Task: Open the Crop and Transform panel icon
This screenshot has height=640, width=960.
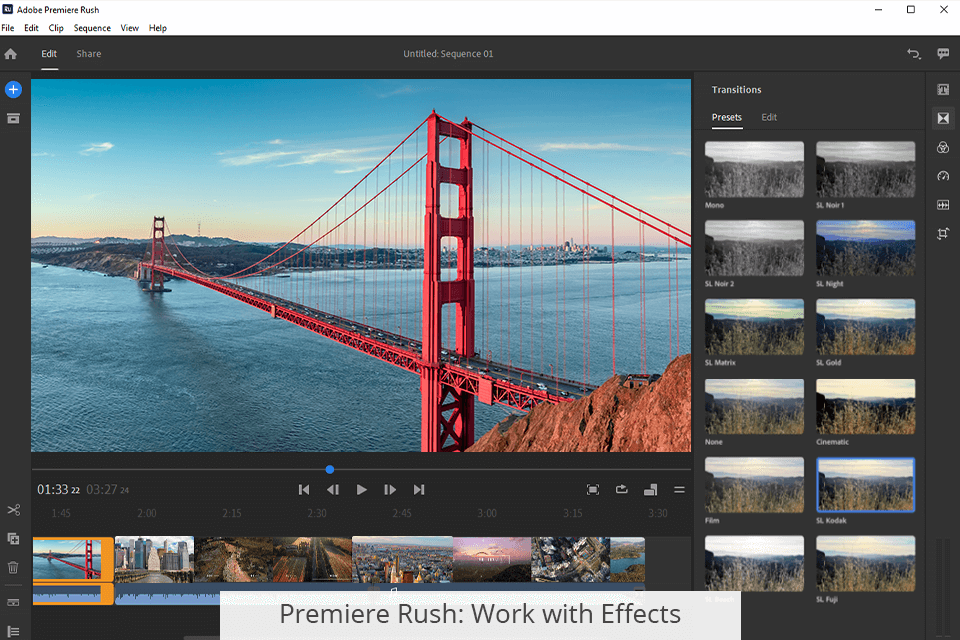Action: (x=943, y=234)
